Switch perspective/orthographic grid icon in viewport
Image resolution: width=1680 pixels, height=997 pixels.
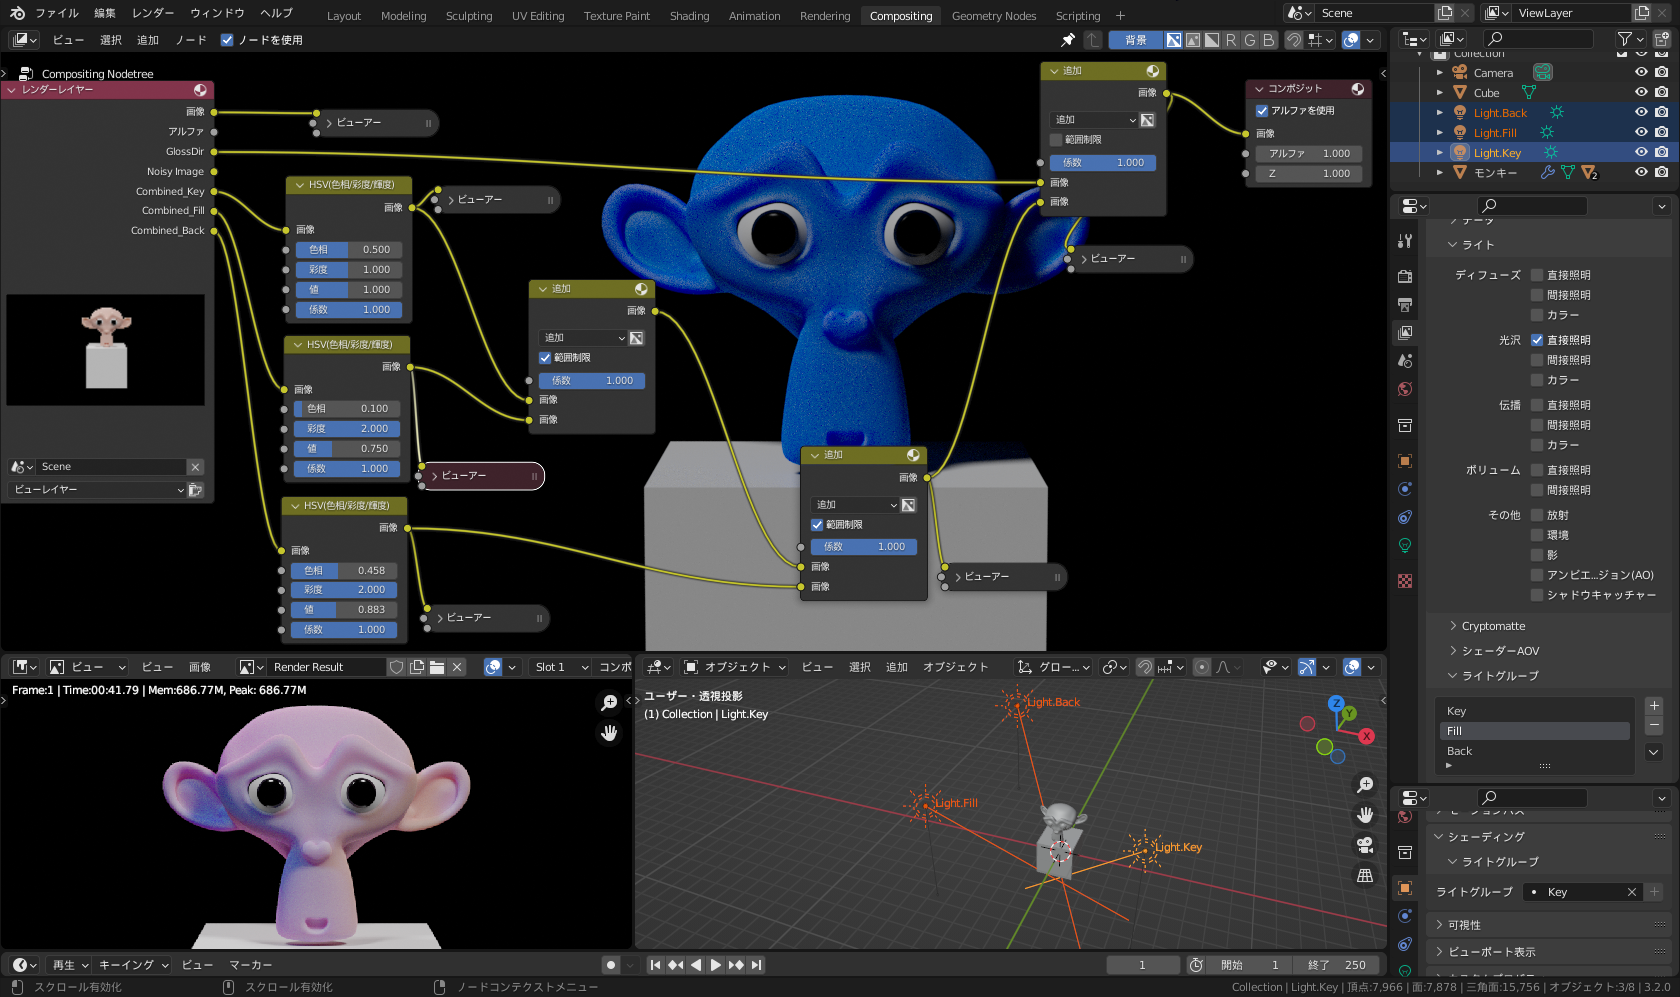point(1365,875)
